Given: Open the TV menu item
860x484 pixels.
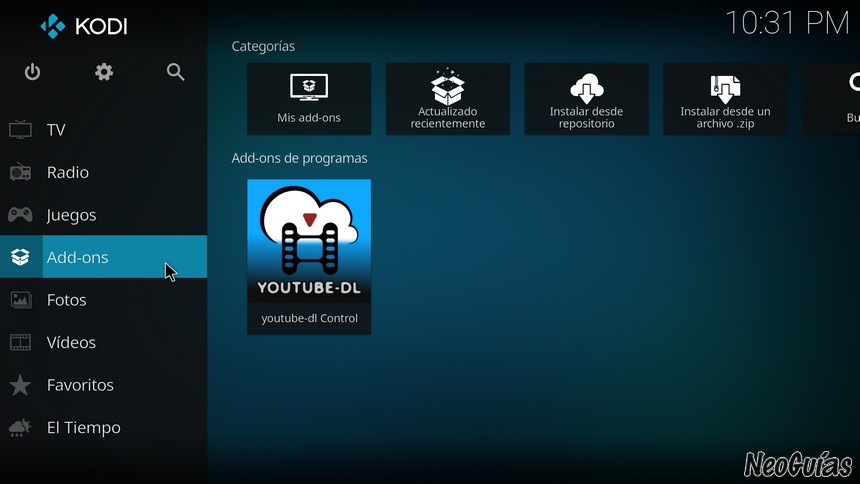Looking at the screenshot, I should point(104,130).
